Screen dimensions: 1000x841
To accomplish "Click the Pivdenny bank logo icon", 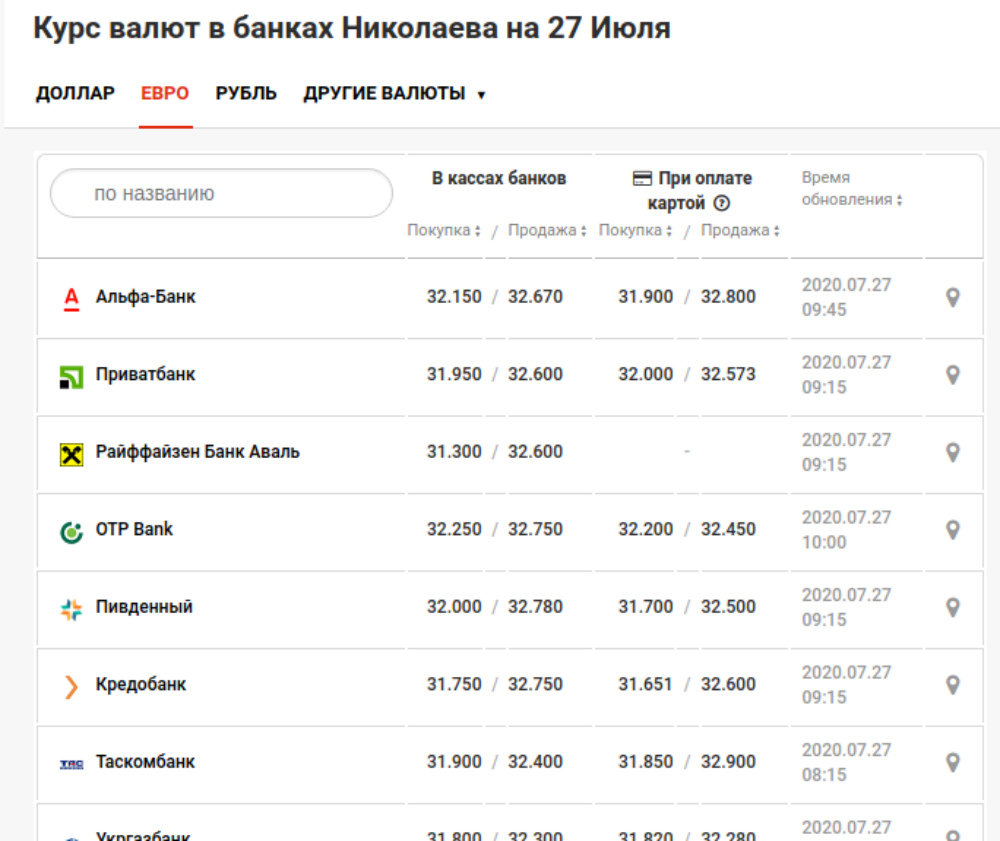I will (71, 608).
